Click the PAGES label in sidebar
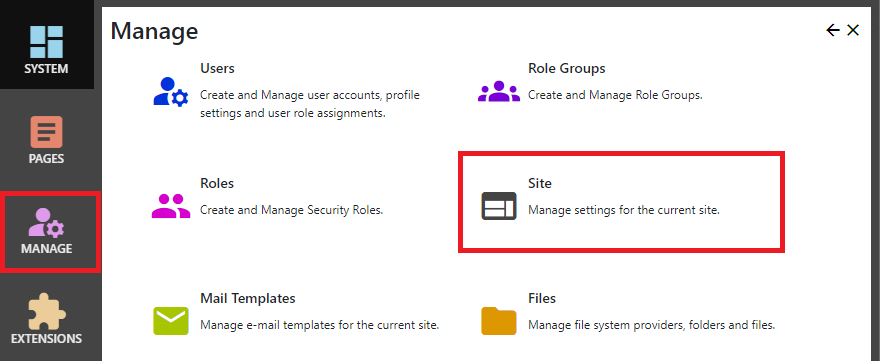 47,159
